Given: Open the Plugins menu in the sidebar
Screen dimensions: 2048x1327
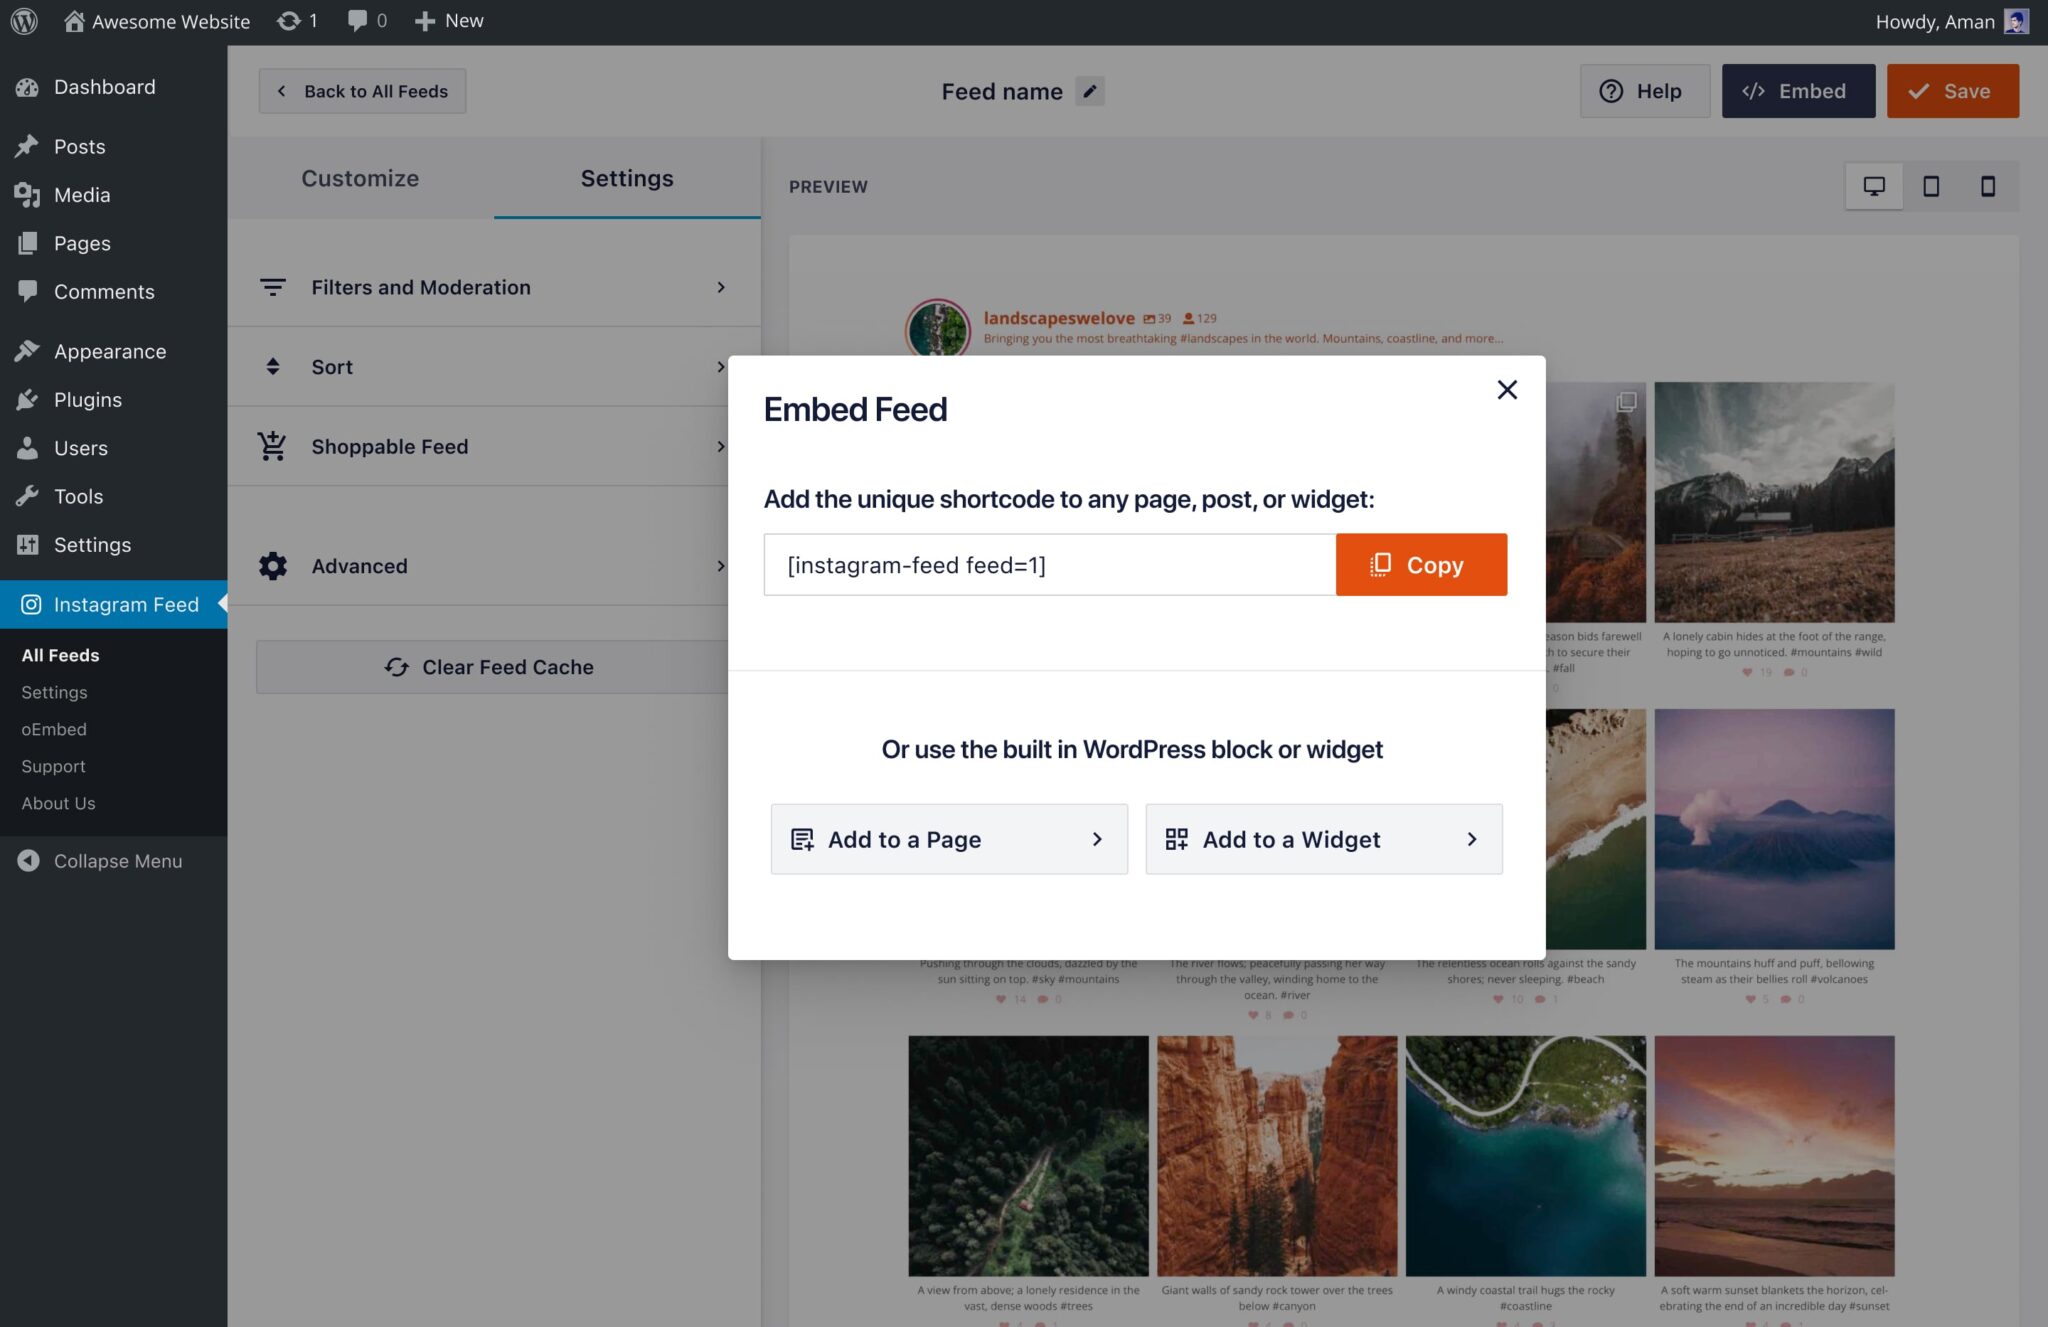Looking at the screenshot, I should 88,400.
